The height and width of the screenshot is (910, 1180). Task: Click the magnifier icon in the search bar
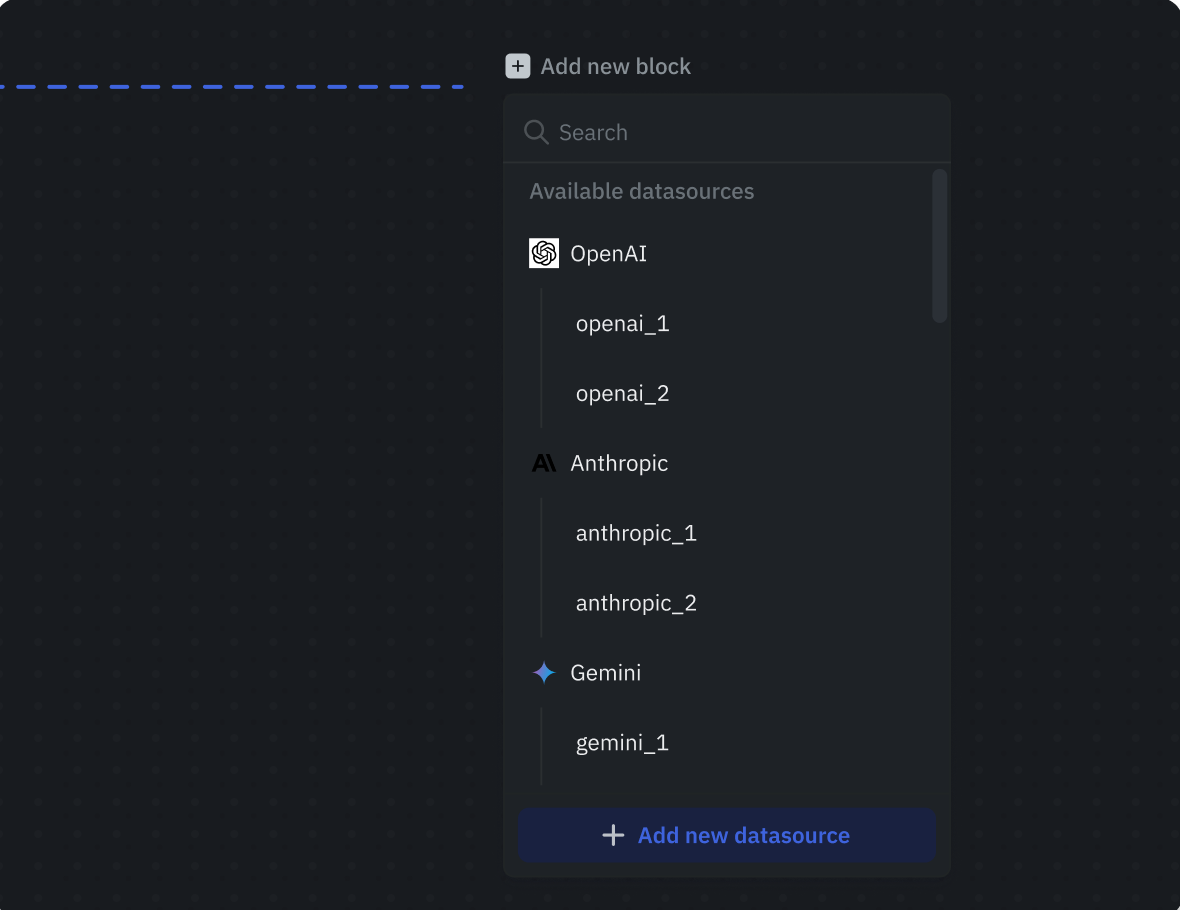point(536,132)
